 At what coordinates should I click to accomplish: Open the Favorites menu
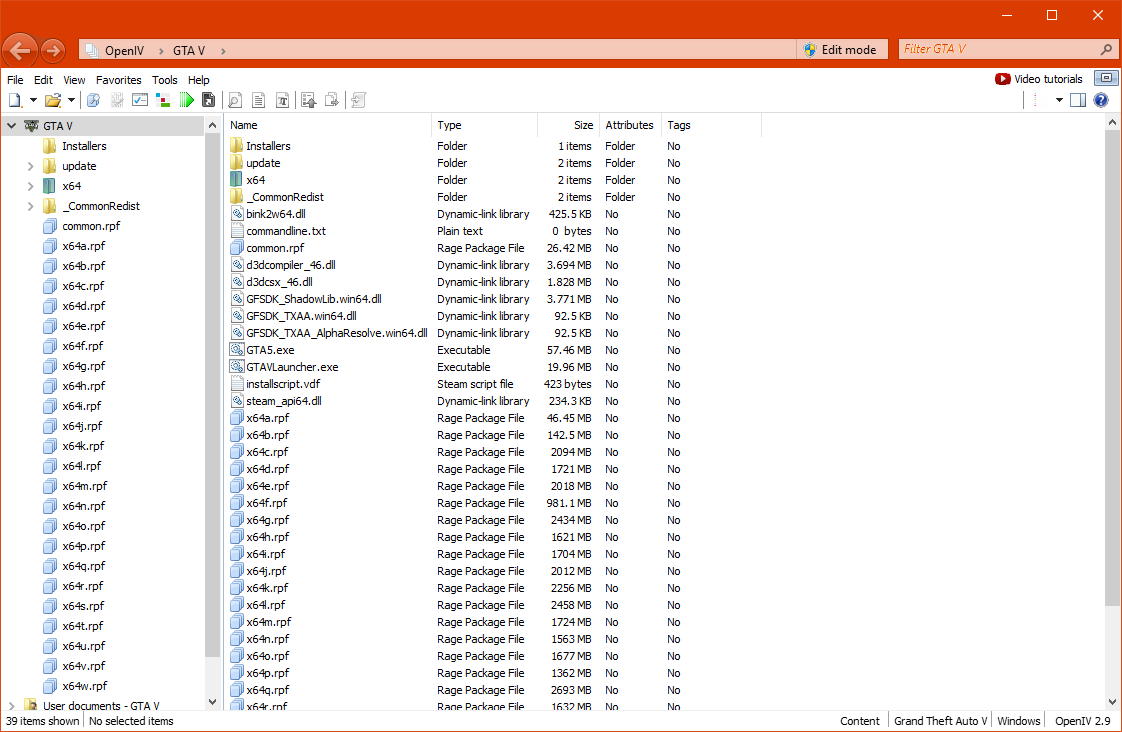(x=119, y=80)
